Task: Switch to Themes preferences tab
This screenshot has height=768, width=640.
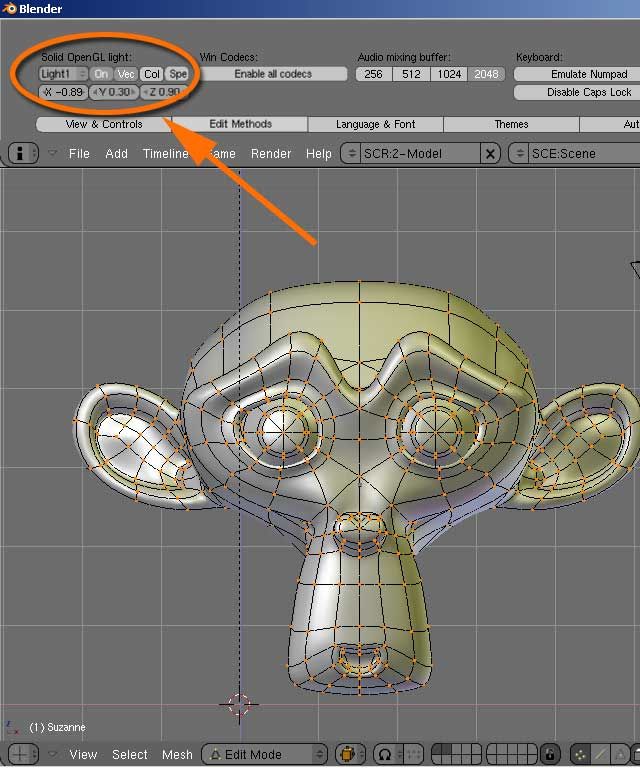Action: 511,124
